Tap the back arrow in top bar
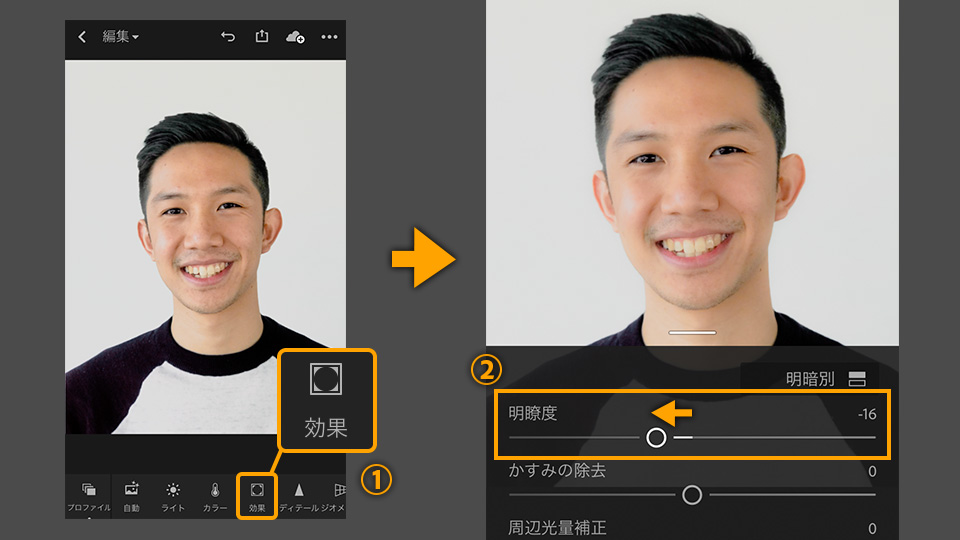The width and height of the screenshot is (960, 540). coord(82,37)
